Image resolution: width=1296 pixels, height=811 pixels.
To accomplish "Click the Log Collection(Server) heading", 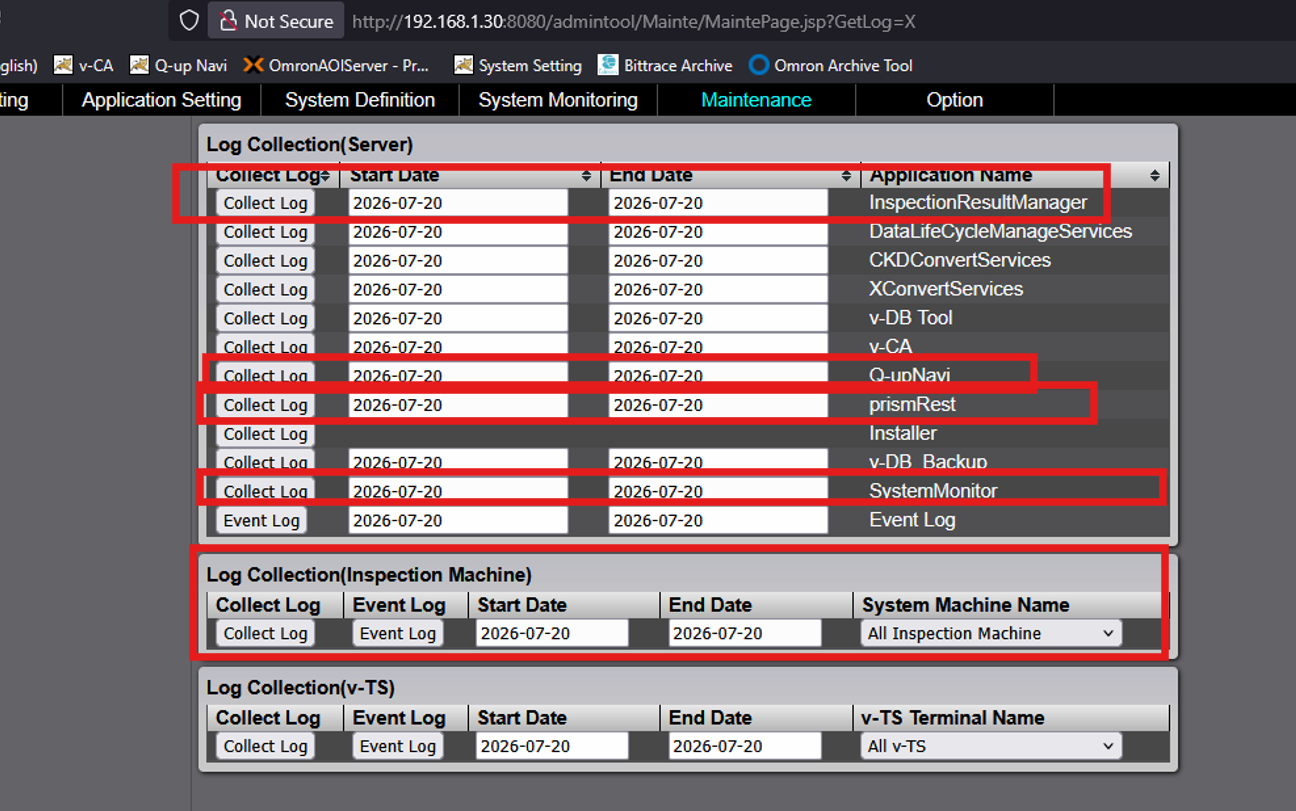I will [310, 145].
